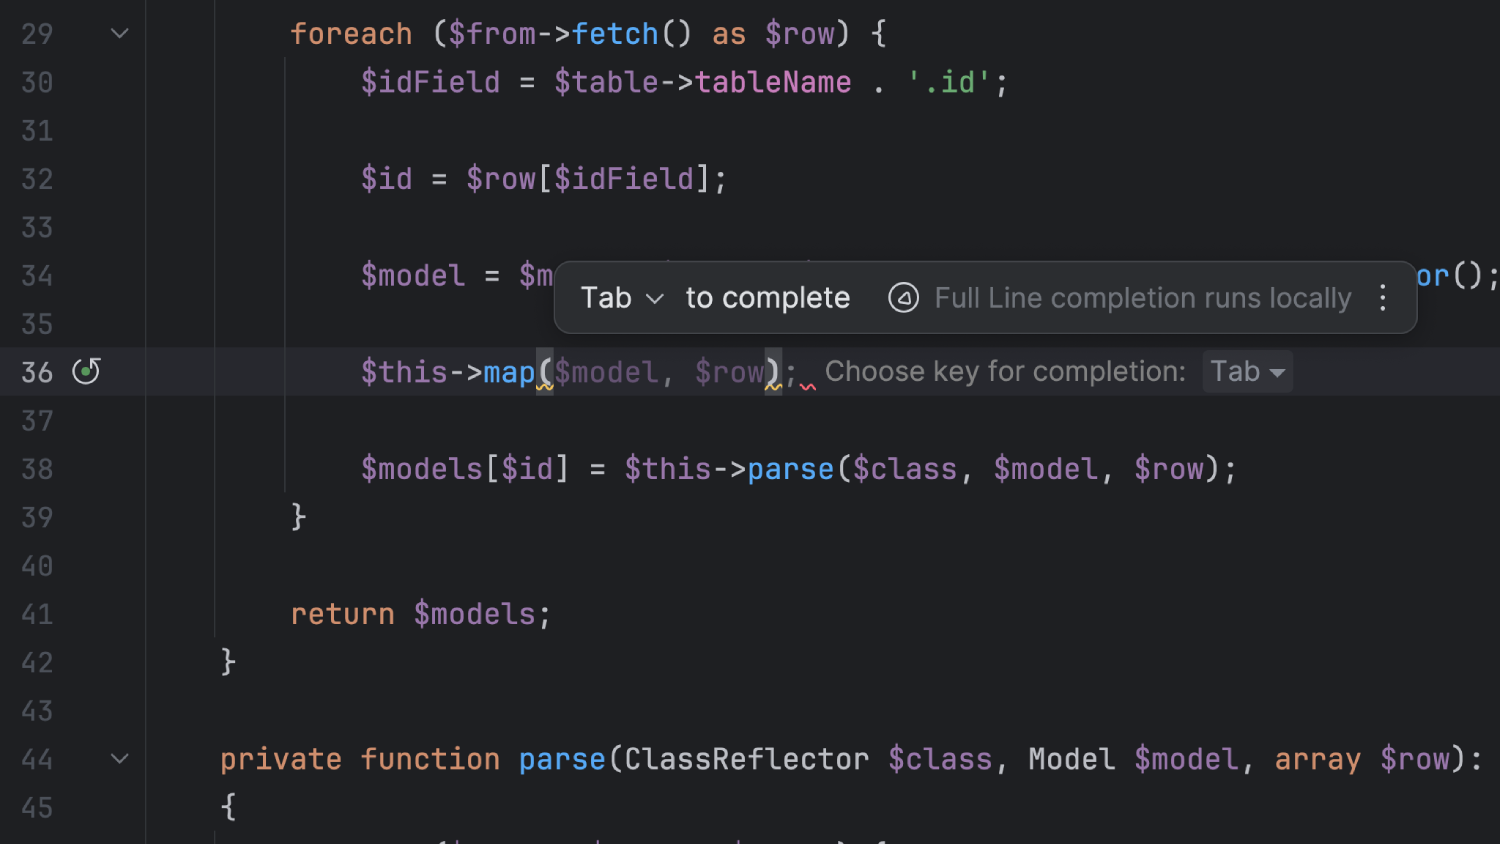1500x844 pixels.
Task: Click the map method call on line 36
Action: point(508,372)
